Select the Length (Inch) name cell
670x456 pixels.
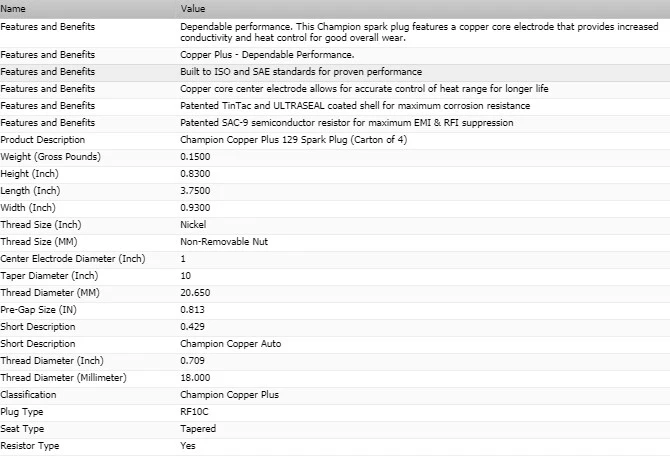pyautogui.click(x=30, y=191)
